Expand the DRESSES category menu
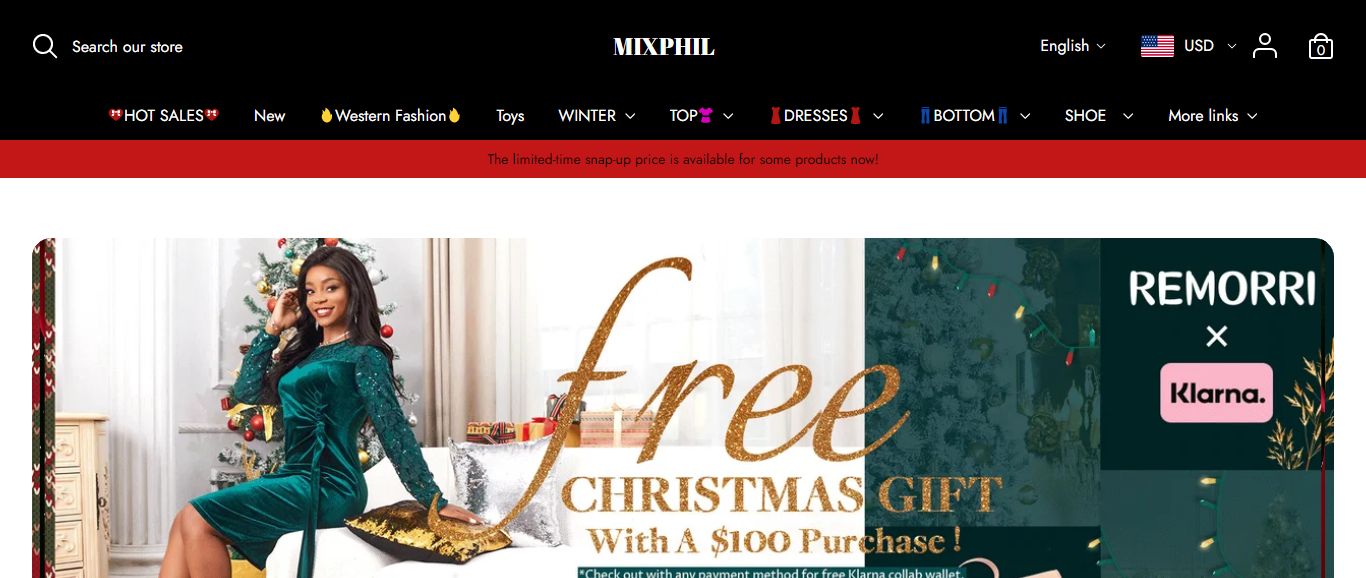The width and height of the screenshot is (1366, 578). coord(826,116)
